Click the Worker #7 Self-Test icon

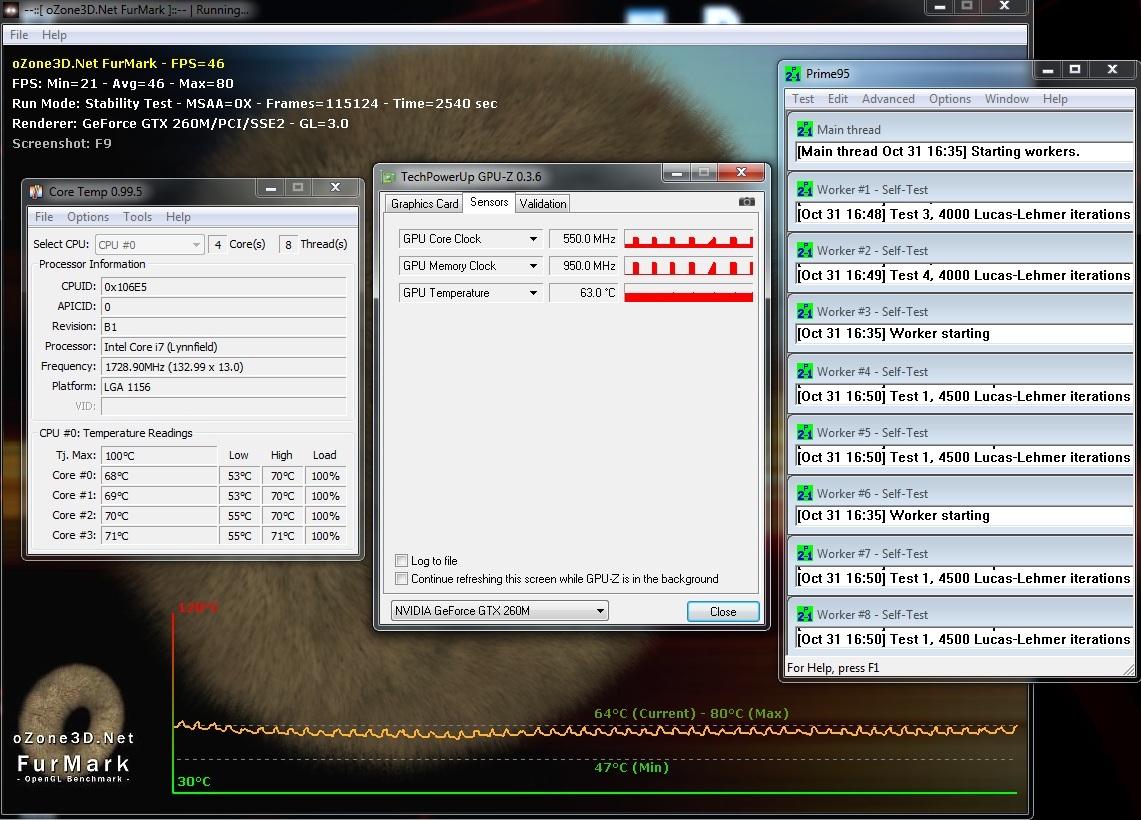(x=805, y=554)
